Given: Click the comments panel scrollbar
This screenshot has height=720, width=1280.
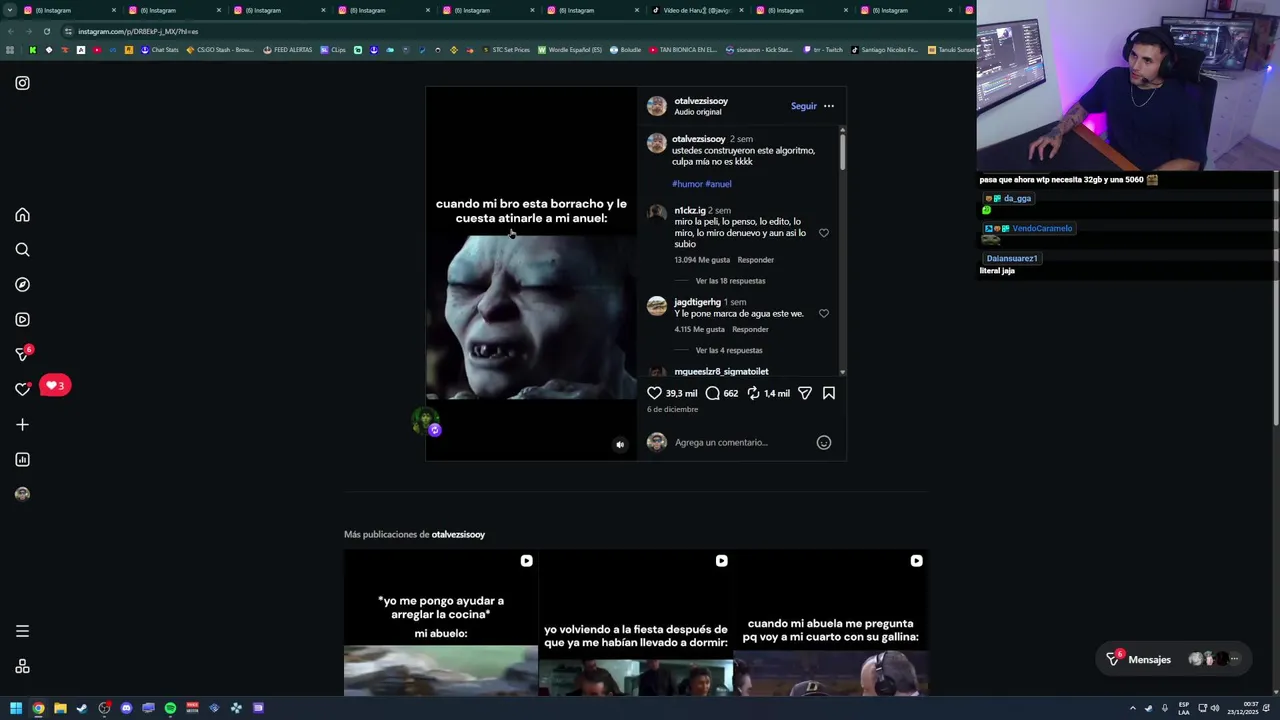Looking at the screenshot, I should (x=843, y=151).
